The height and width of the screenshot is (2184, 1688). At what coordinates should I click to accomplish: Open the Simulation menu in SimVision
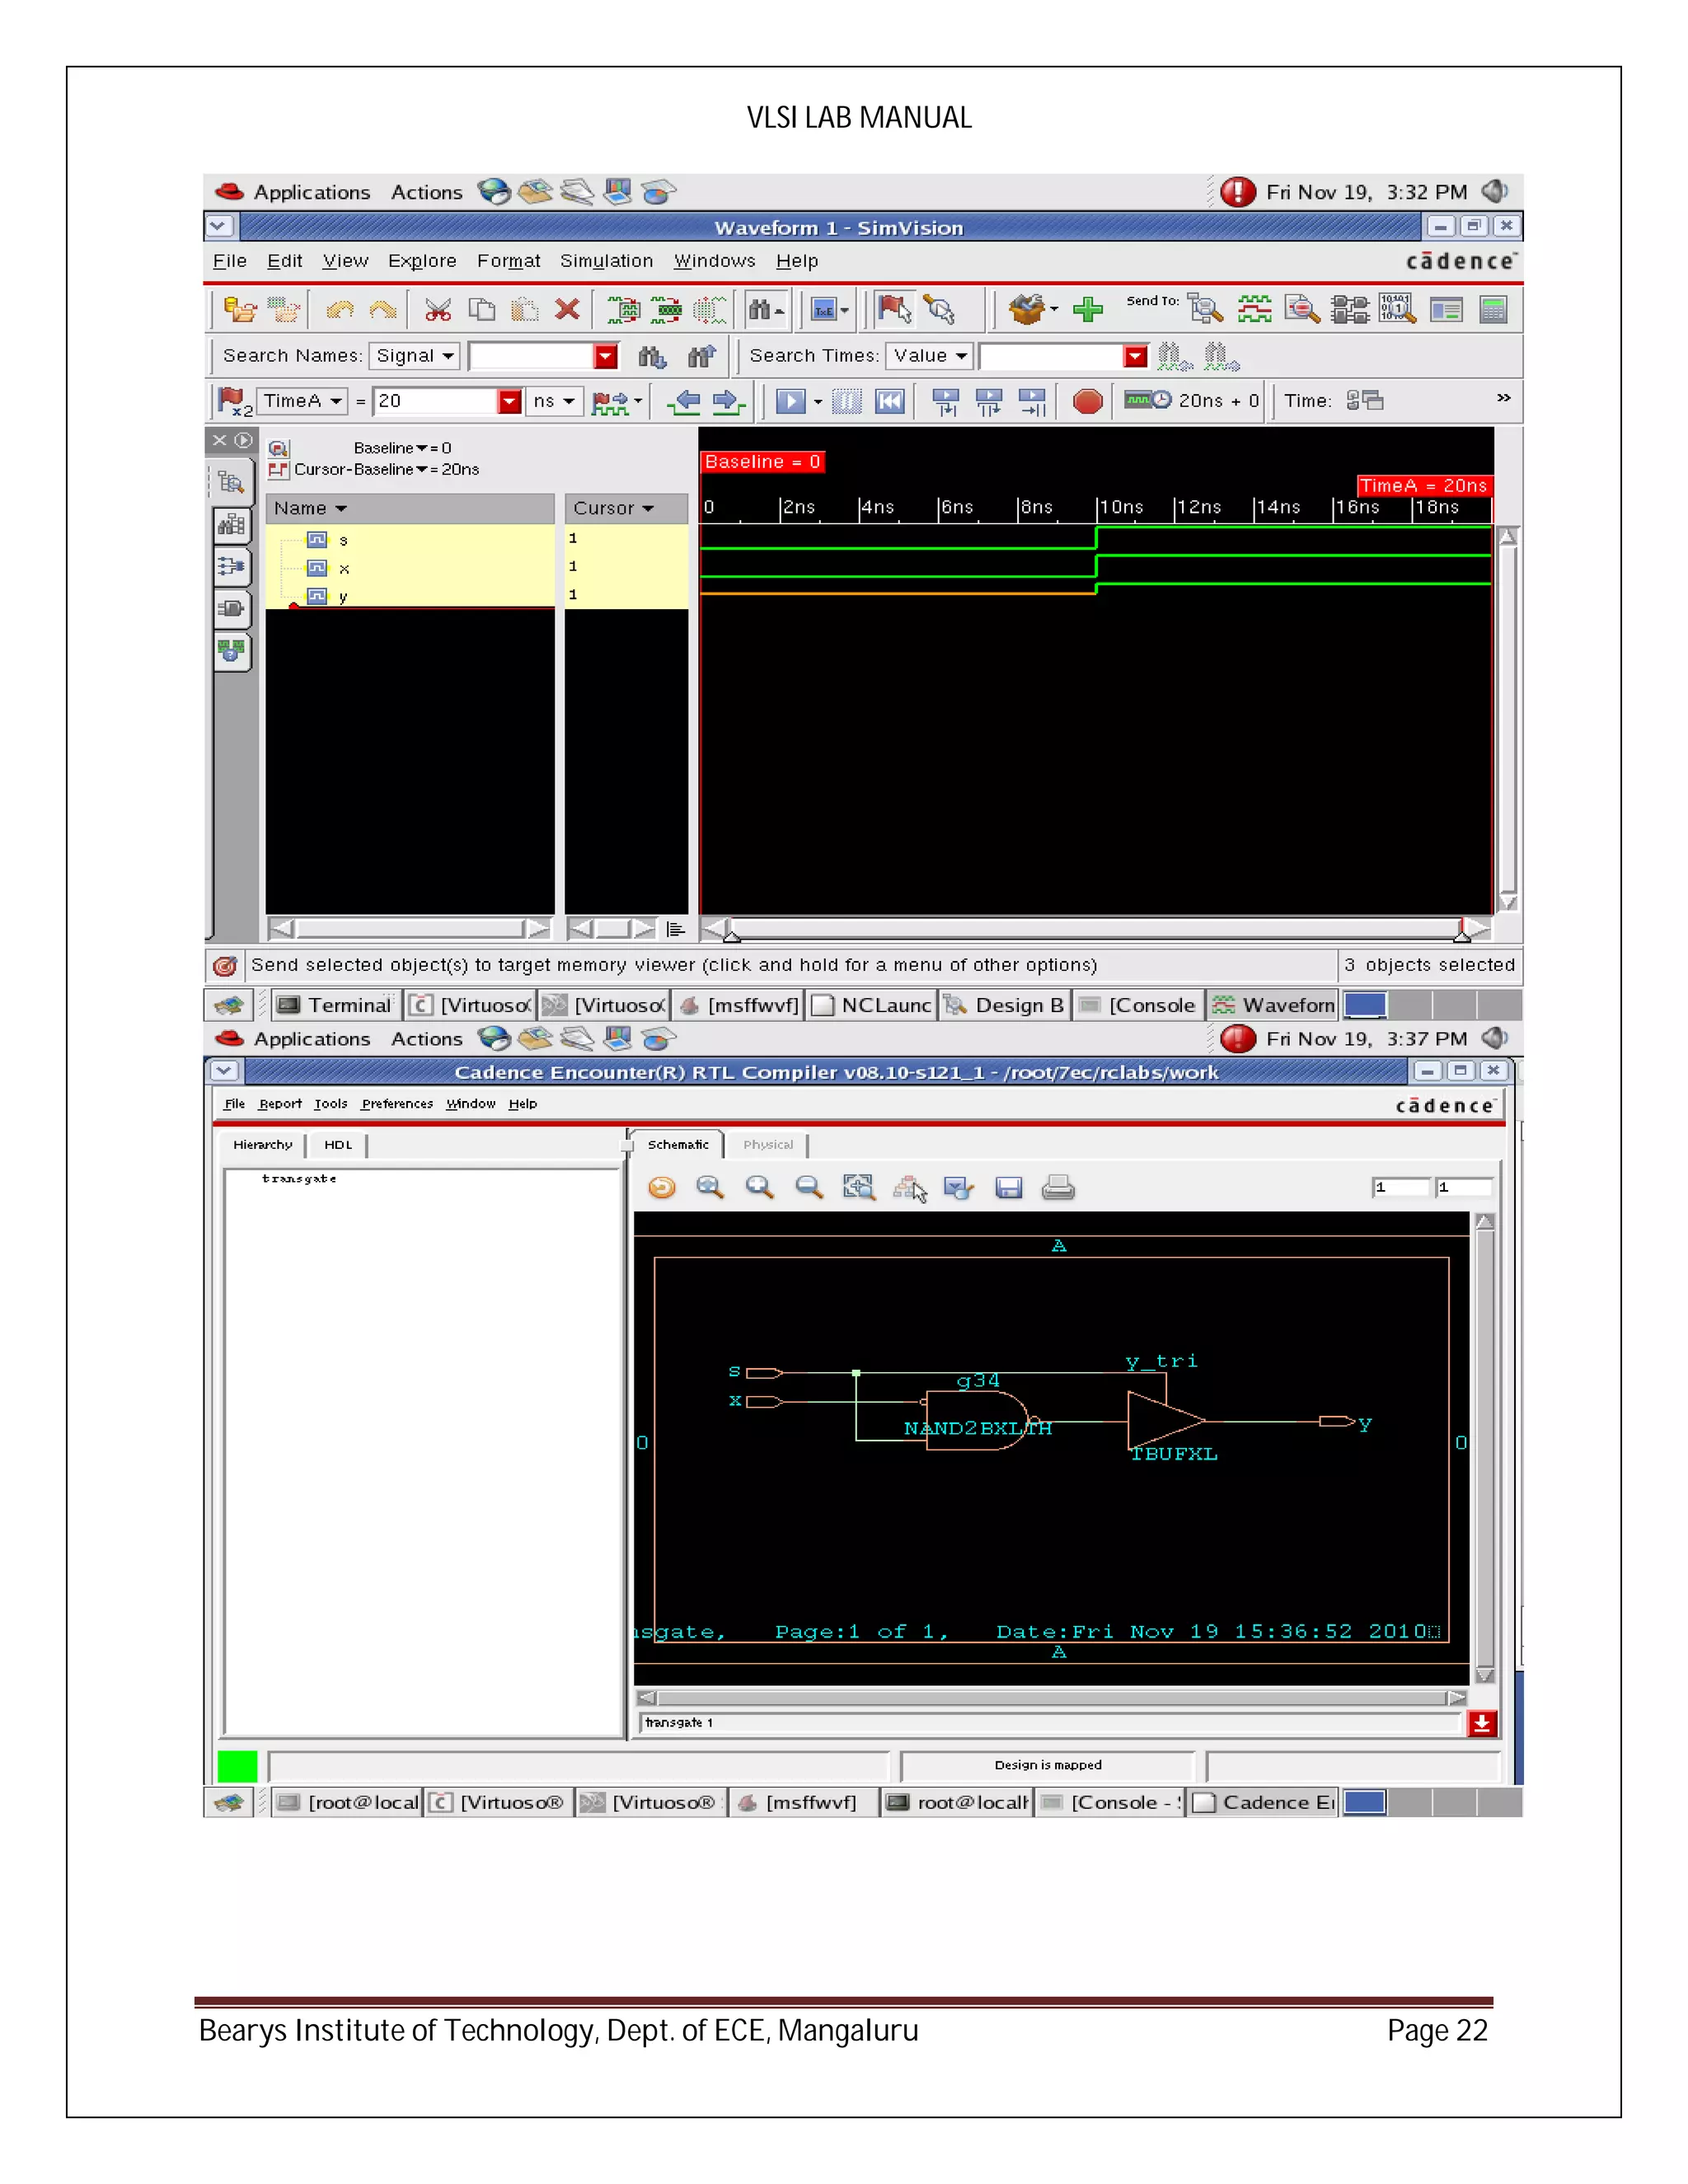click(605, 261)
